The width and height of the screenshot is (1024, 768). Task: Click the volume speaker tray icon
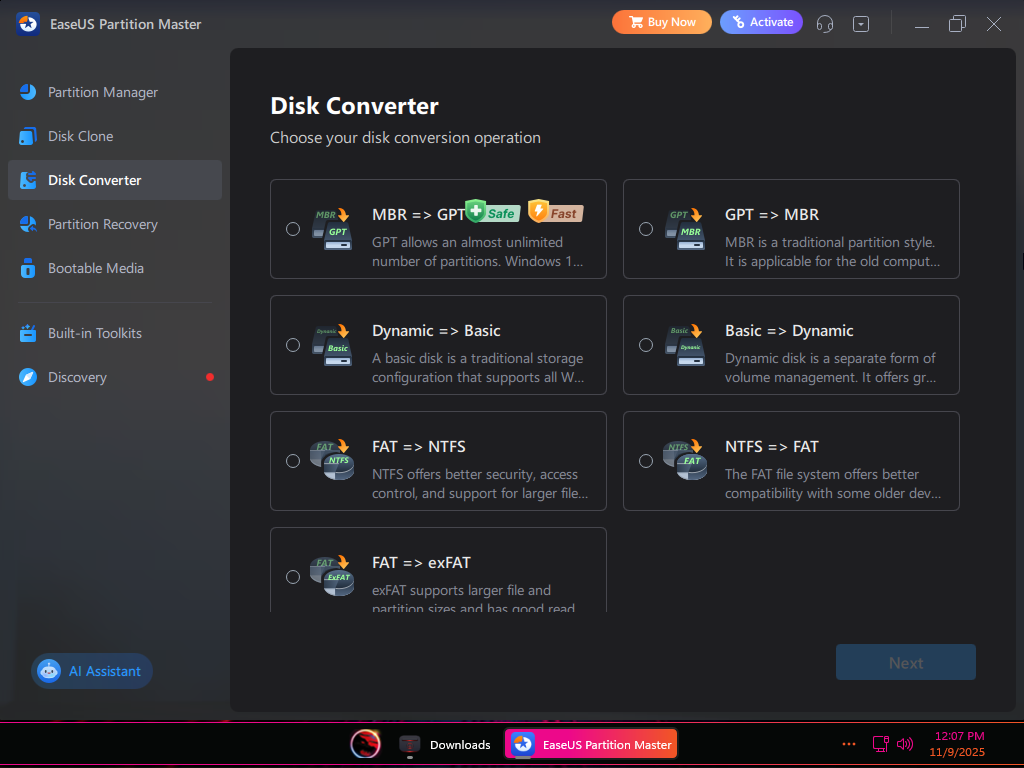point(905,744)
